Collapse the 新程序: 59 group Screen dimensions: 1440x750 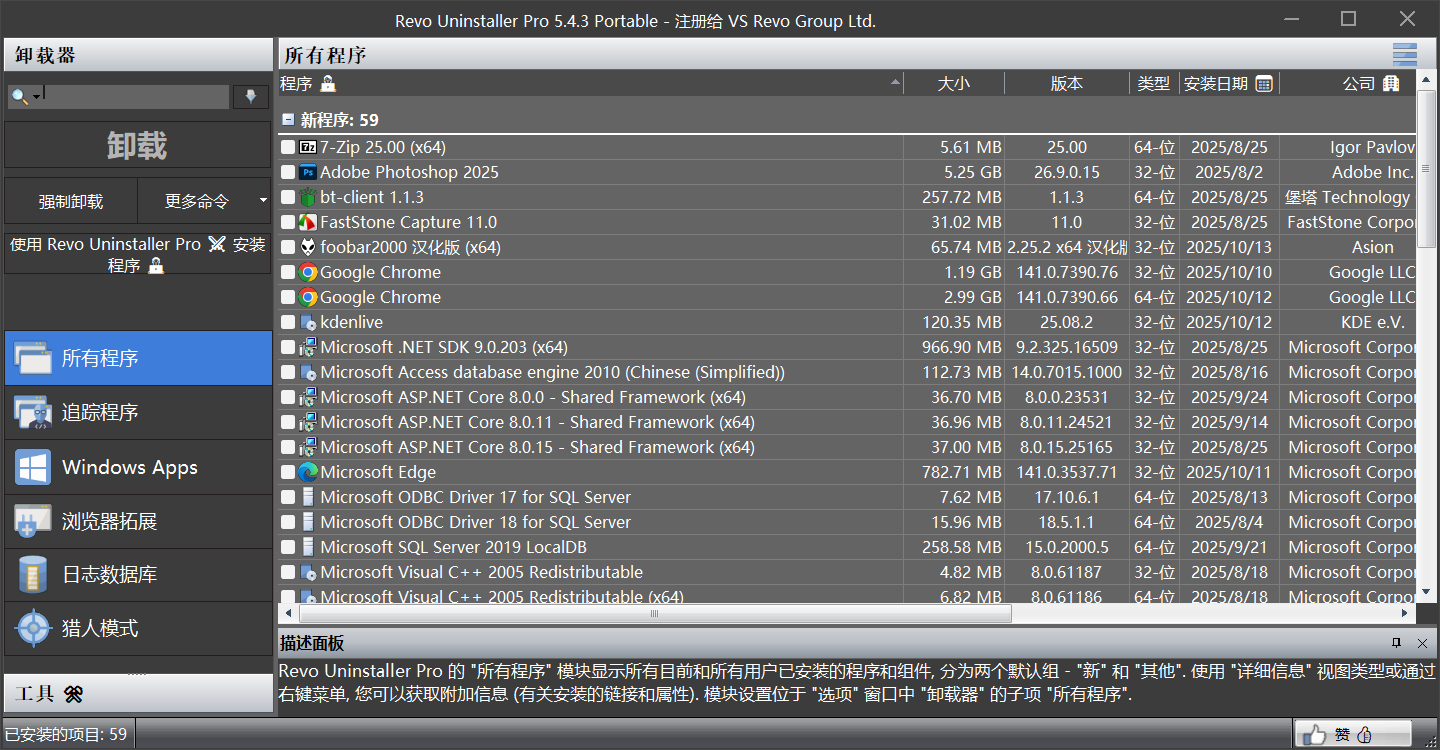click(x=288, y=120)
